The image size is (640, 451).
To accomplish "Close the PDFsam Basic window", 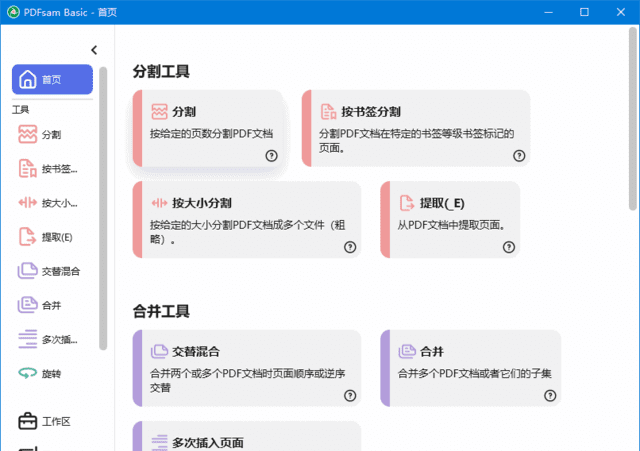I will coord(620,12).
